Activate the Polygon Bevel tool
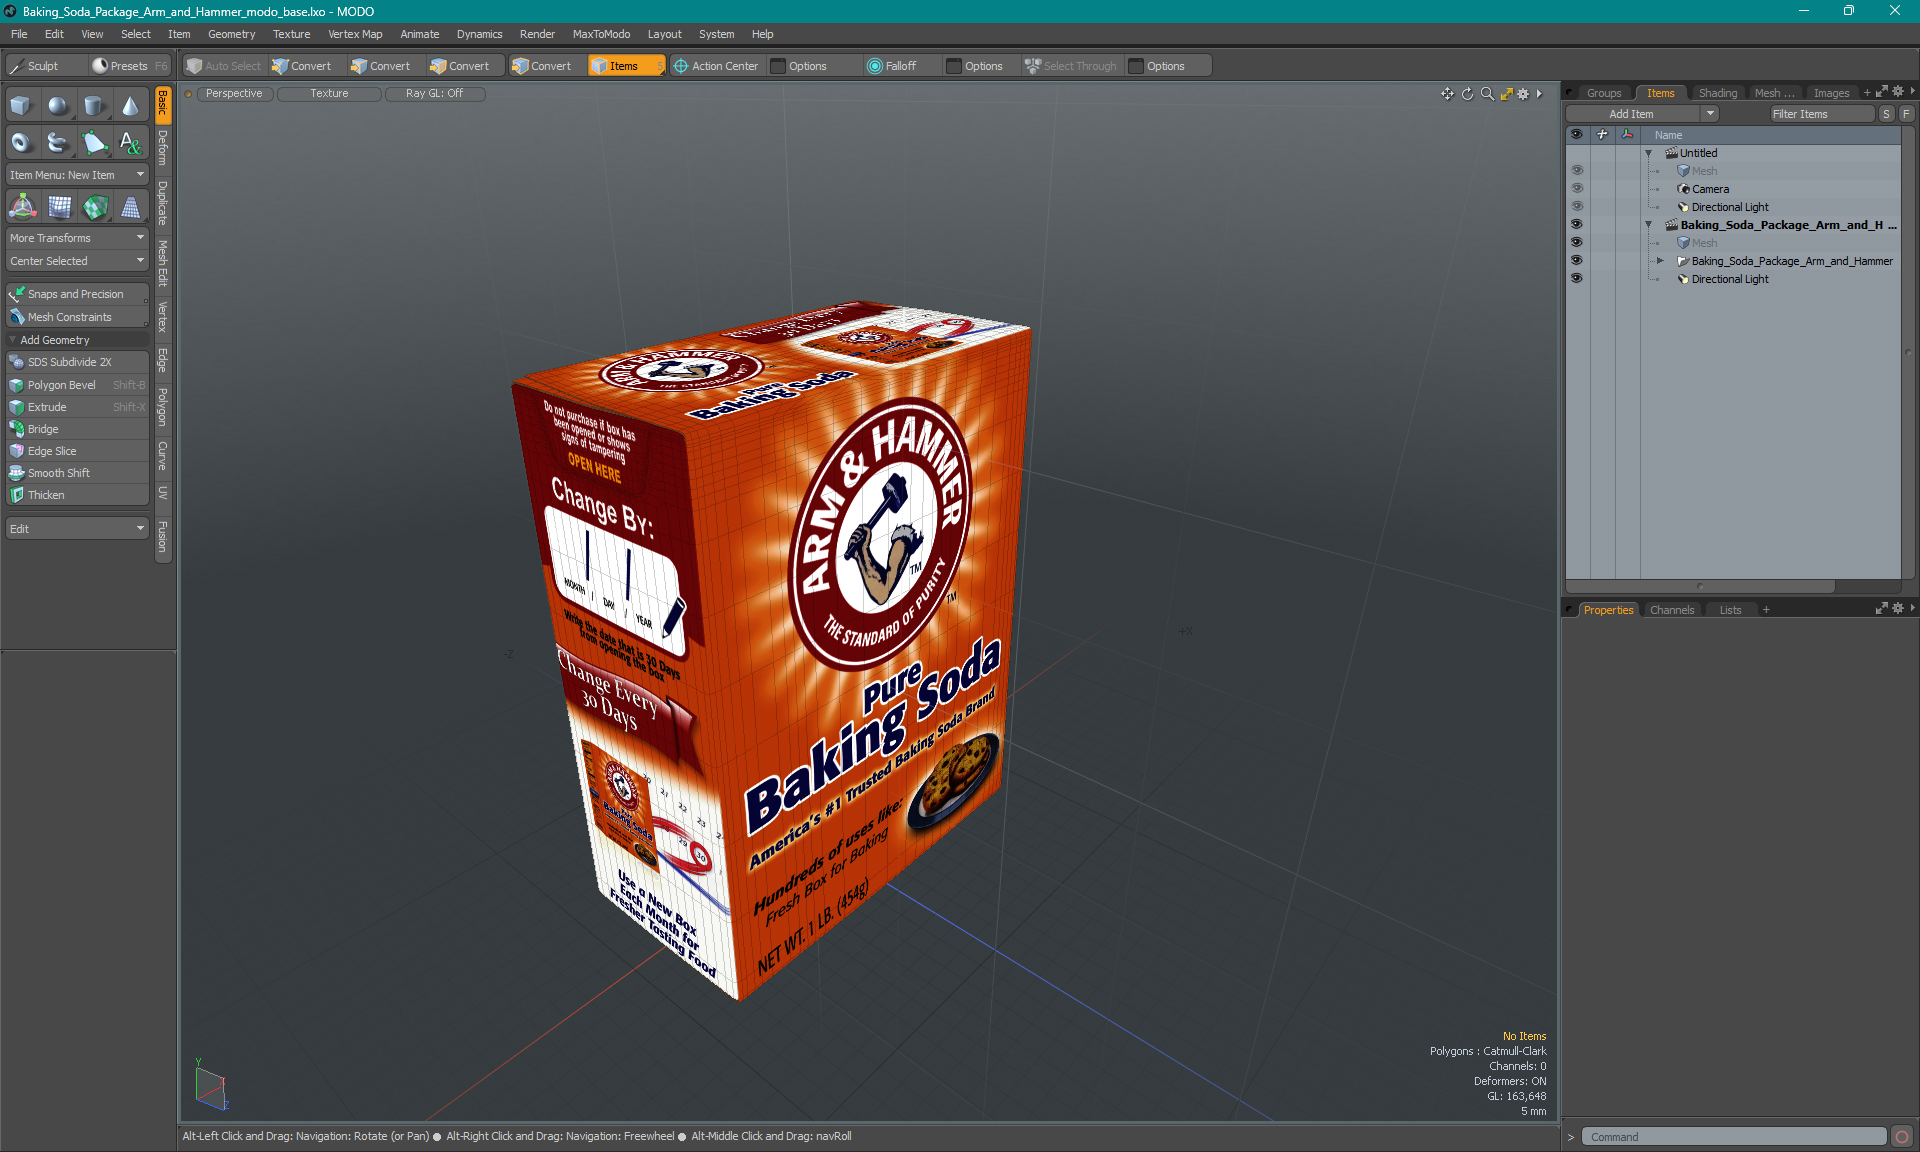The height and width of the screenshot is (1152, 1920). 77,385
